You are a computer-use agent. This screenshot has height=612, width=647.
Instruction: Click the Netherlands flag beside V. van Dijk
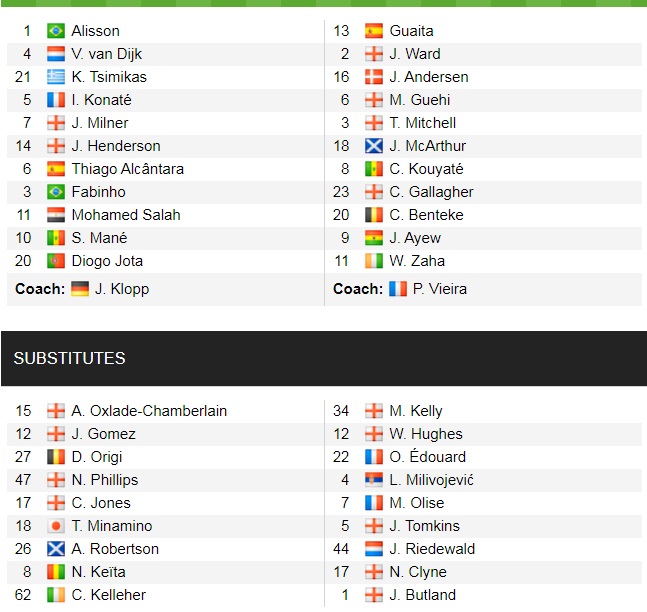click(56, 54)
